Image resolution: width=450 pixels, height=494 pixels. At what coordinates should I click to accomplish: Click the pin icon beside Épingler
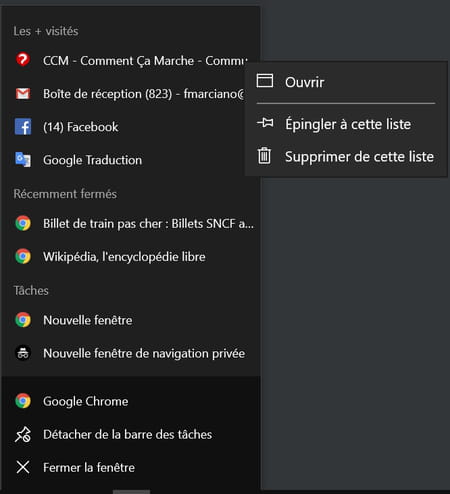coord(265,123)
